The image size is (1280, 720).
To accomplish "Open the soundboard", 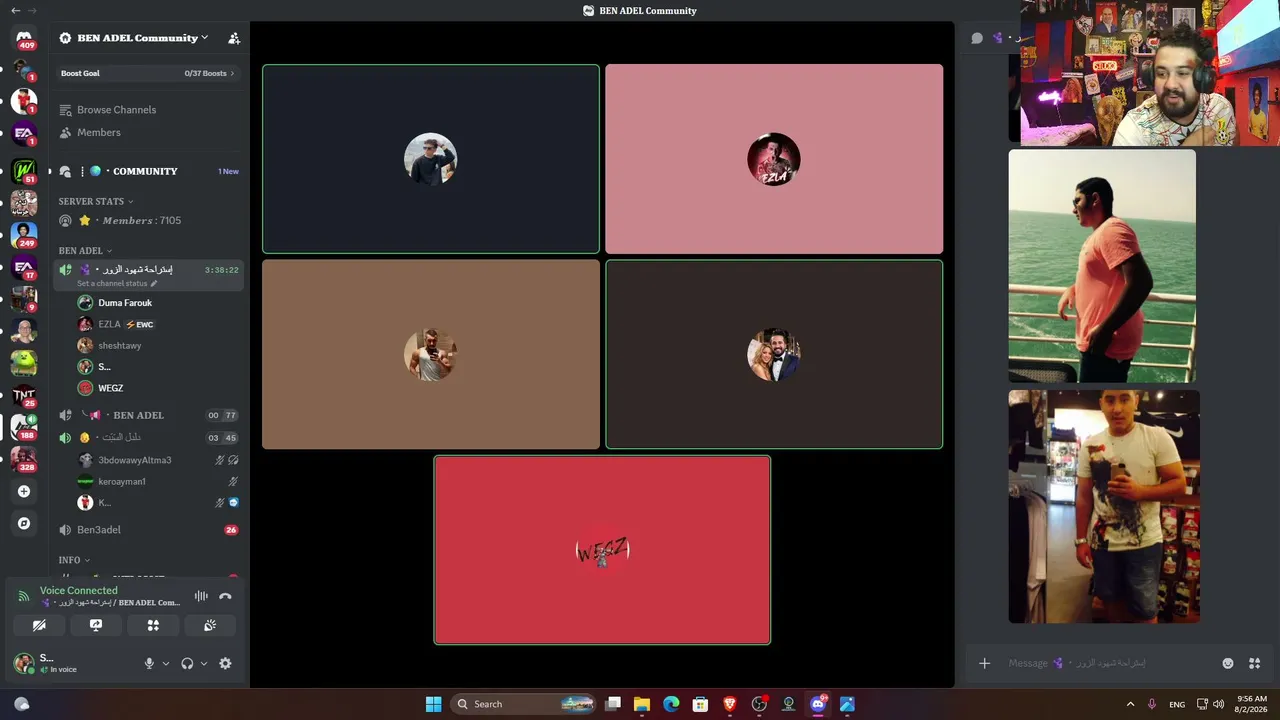I will pos(210,625).
